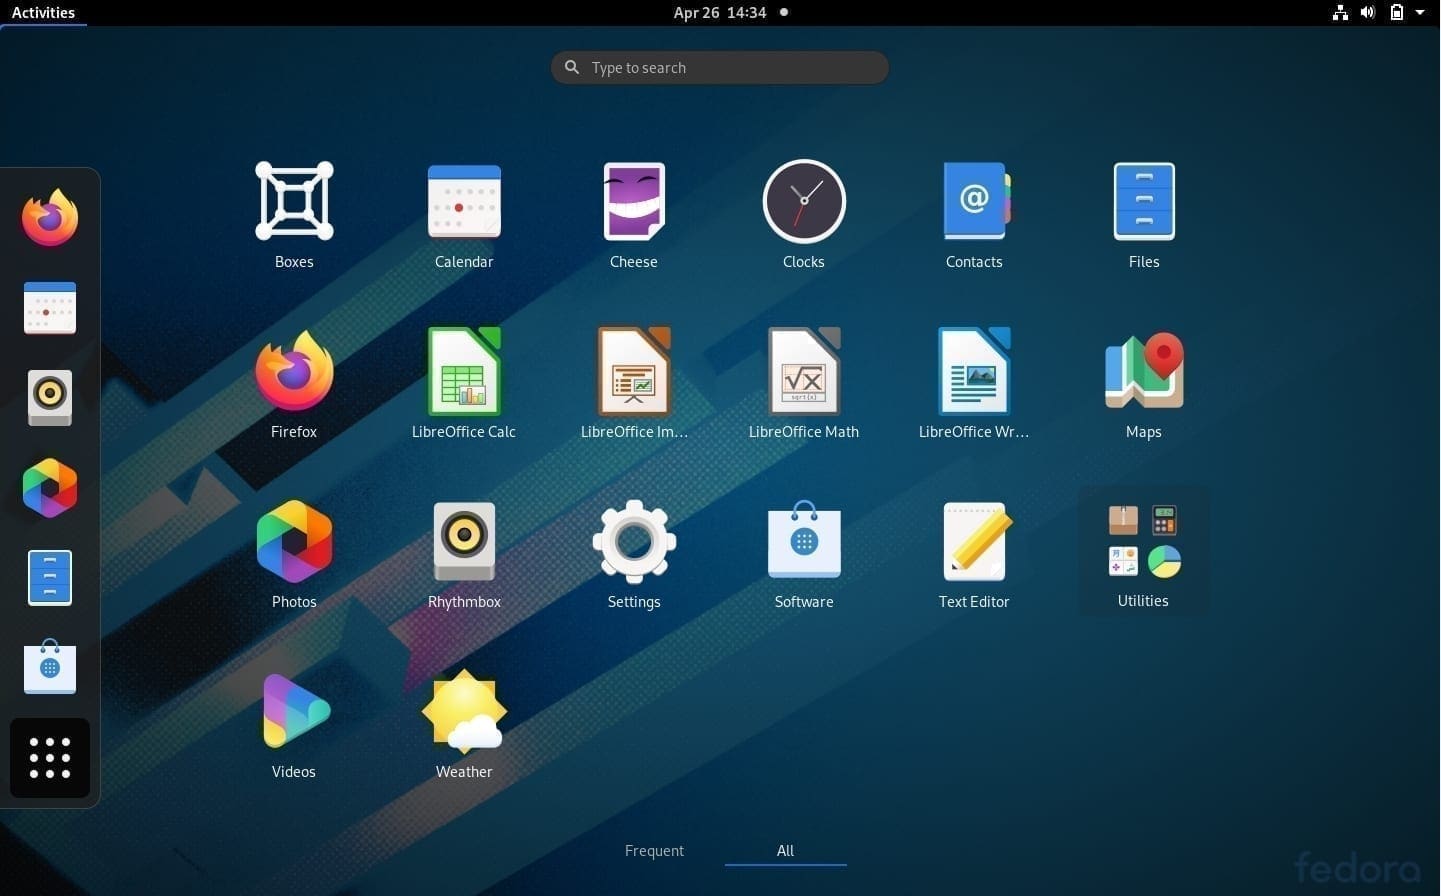Click the network status icon
Screen dimensions: 1441x896
click(1340, 12)
